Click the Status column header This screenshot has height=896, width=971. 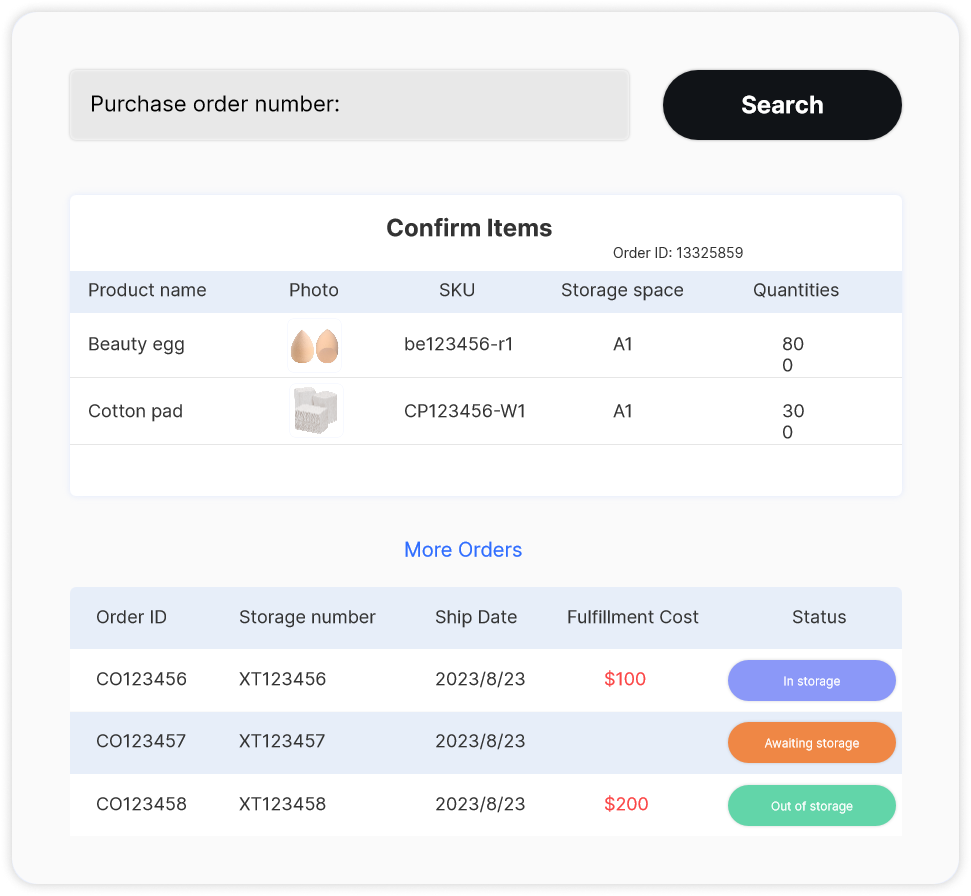click(x=819, y=617)
